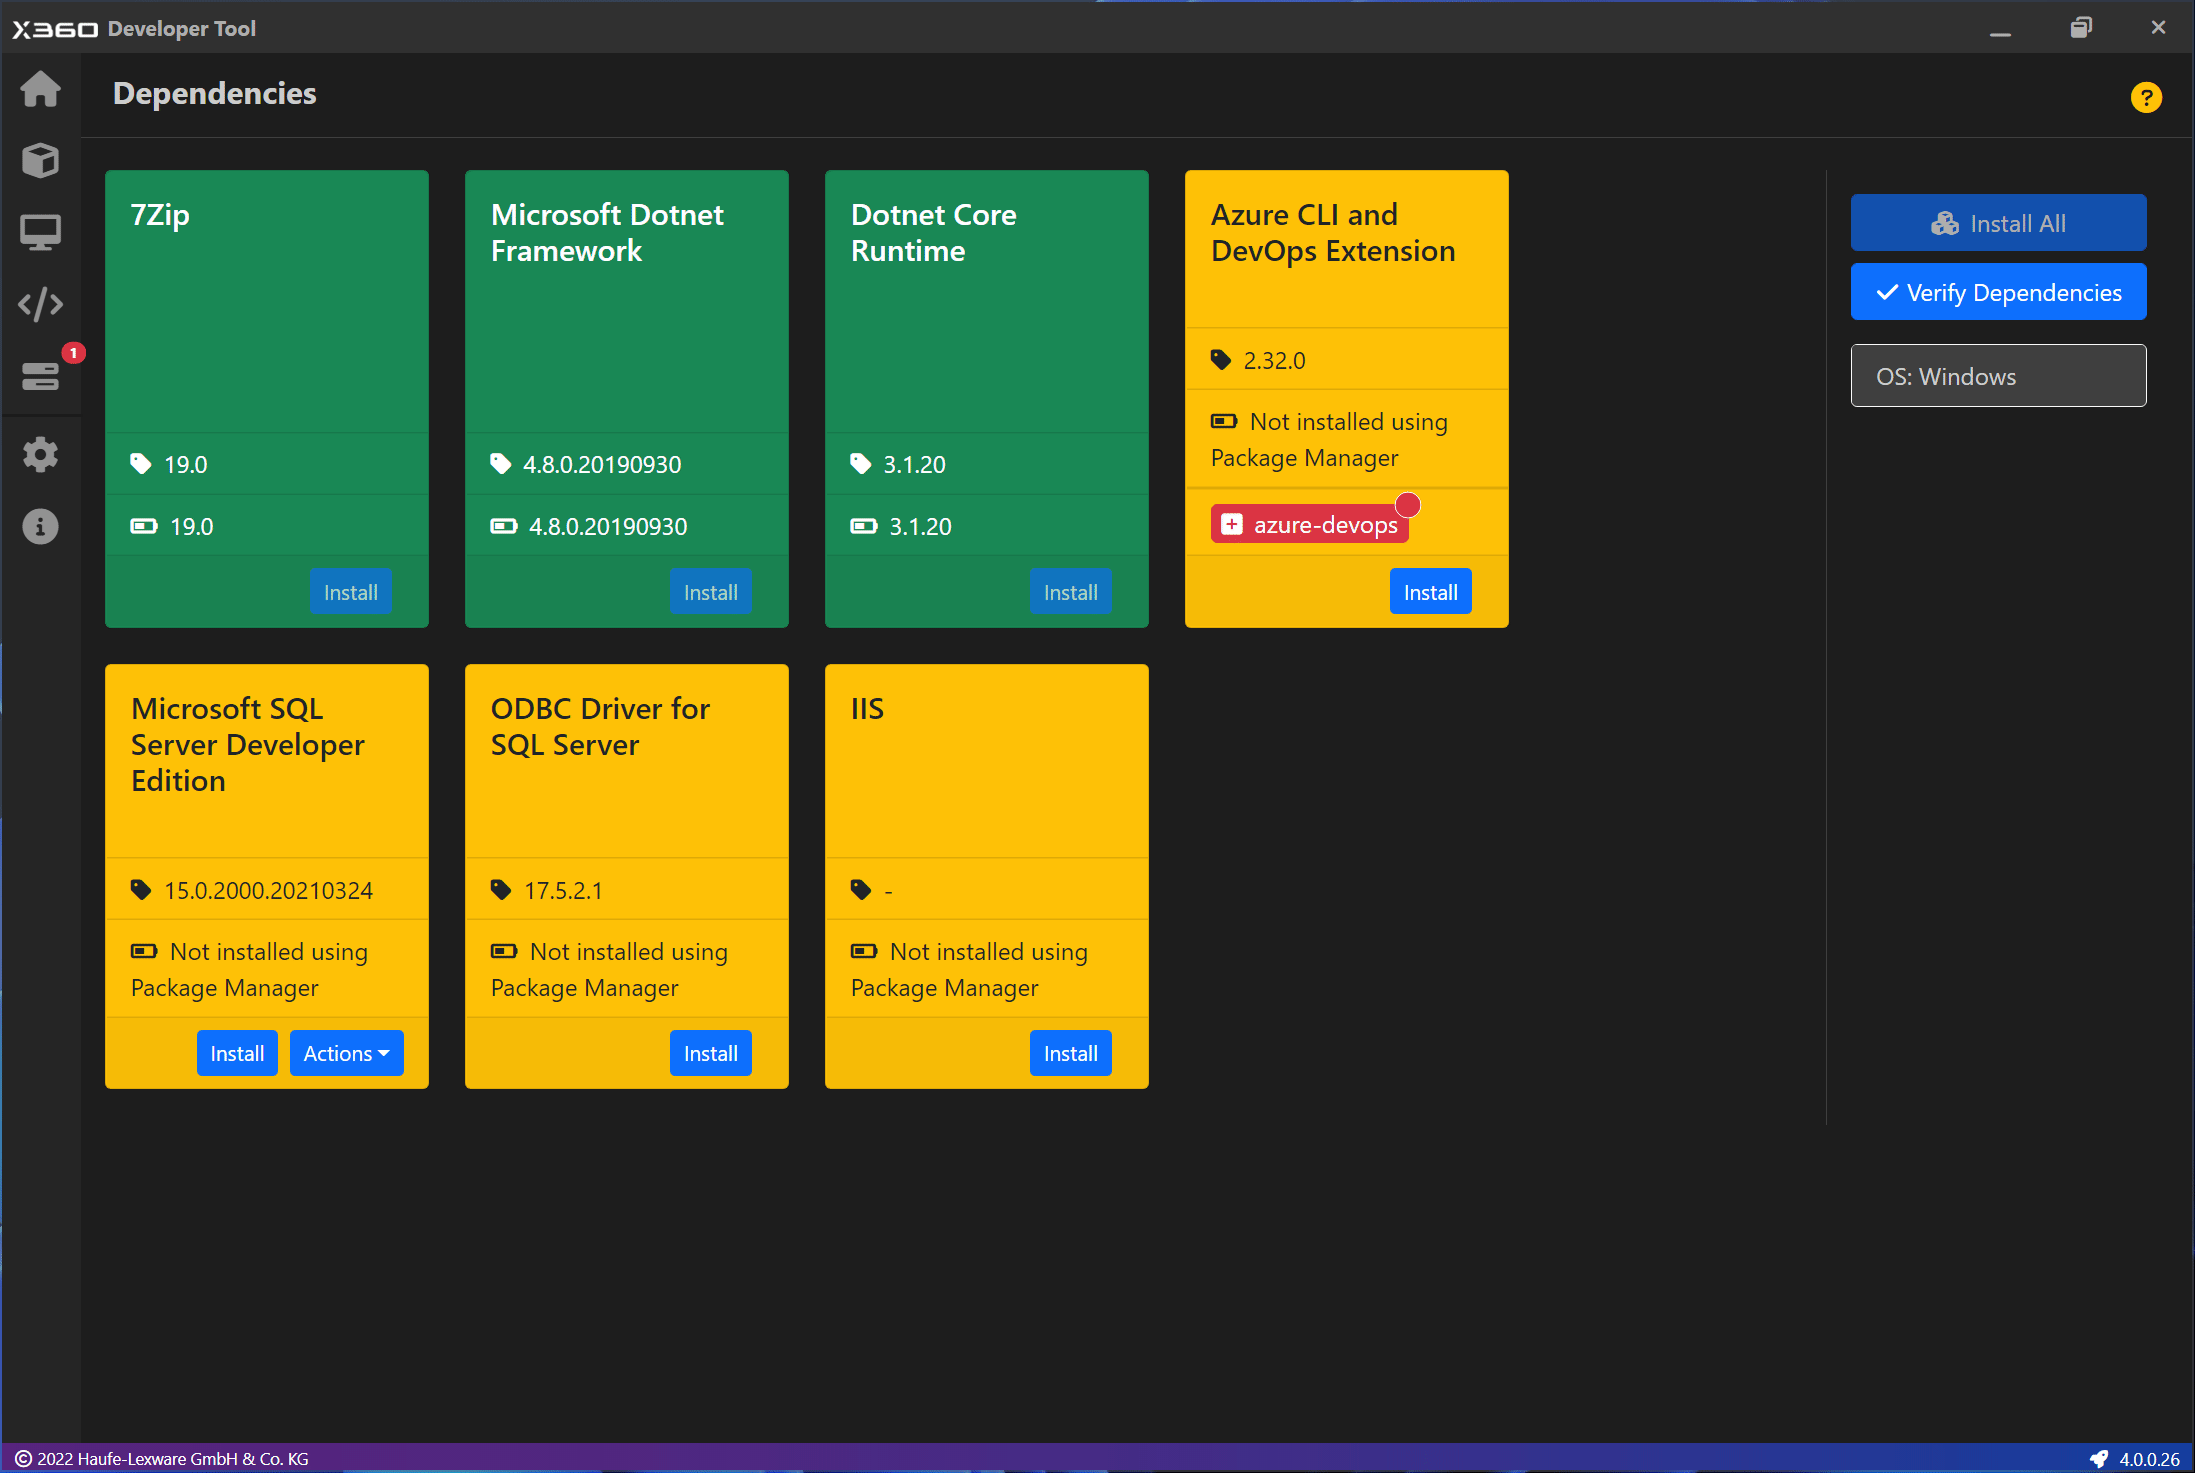The image size is (2195, 1473).
Task: Click the red 1 notification badge
Action: click(73, 353)
